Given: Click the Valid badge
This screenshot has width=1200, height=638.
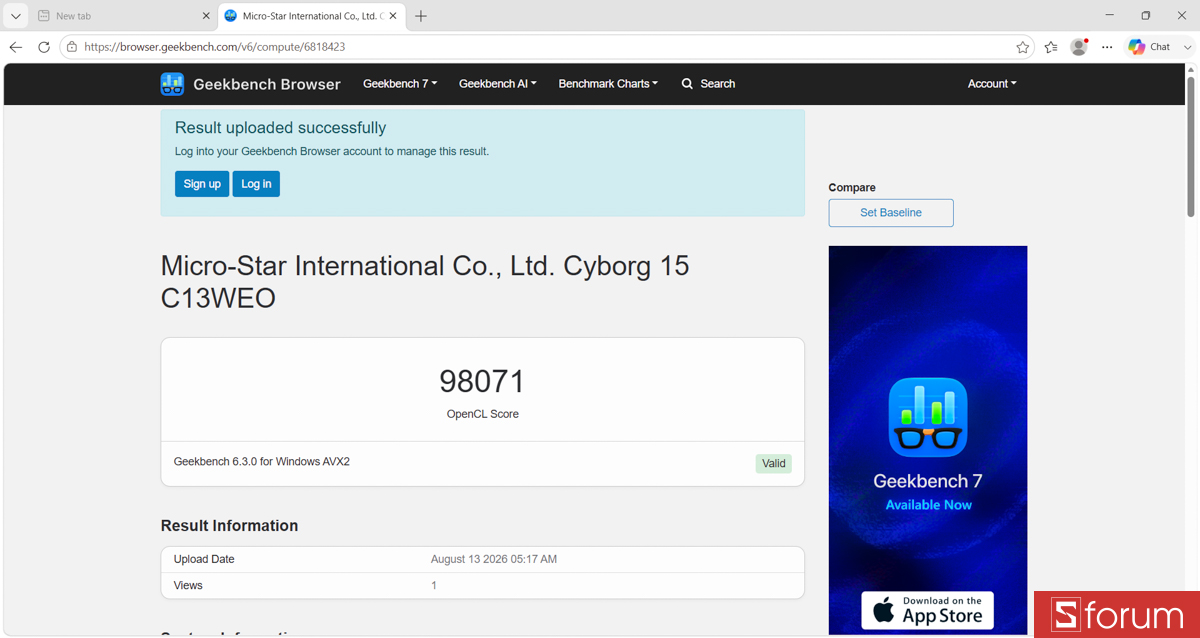Looking at the screenshot, I should coord(774,464).
